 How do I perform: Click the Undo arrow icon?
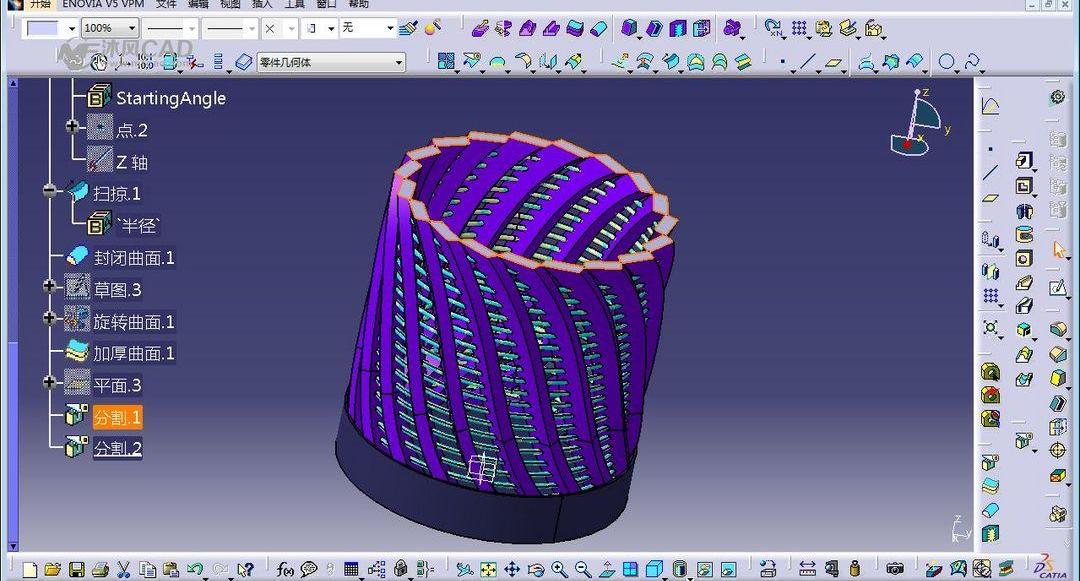(195, 570)
